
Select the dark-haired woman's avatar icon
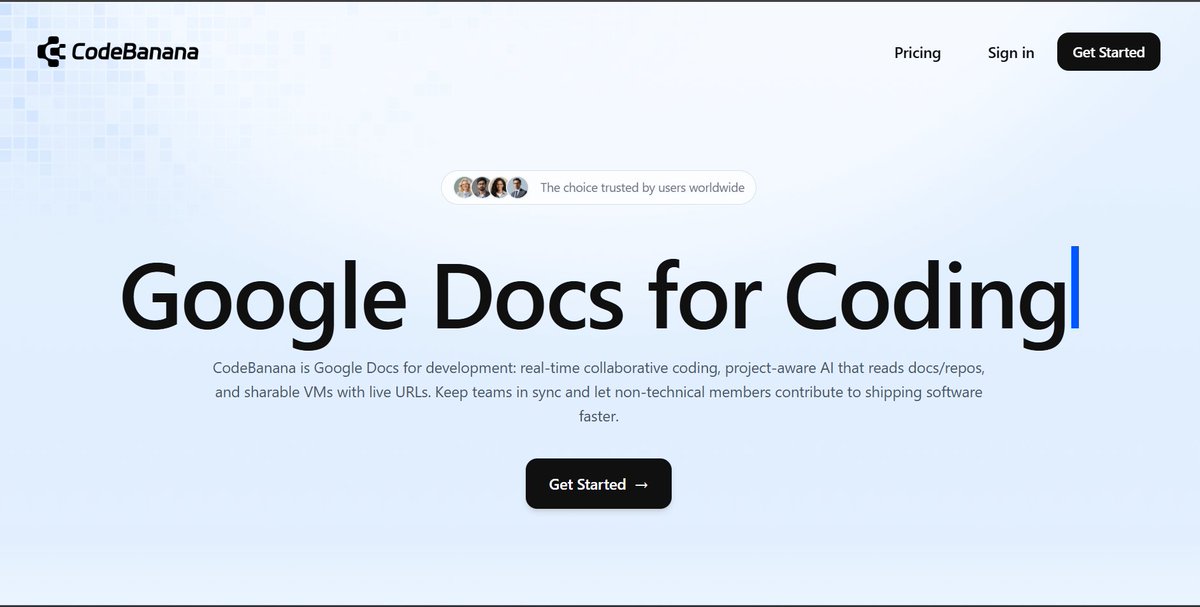[498, 187]
